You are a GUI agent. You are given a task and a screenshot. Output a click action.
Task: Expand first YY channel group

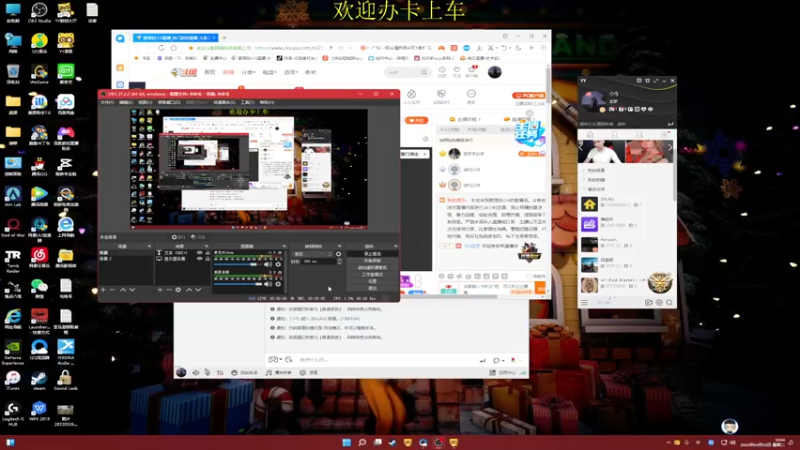click(585, 170)
